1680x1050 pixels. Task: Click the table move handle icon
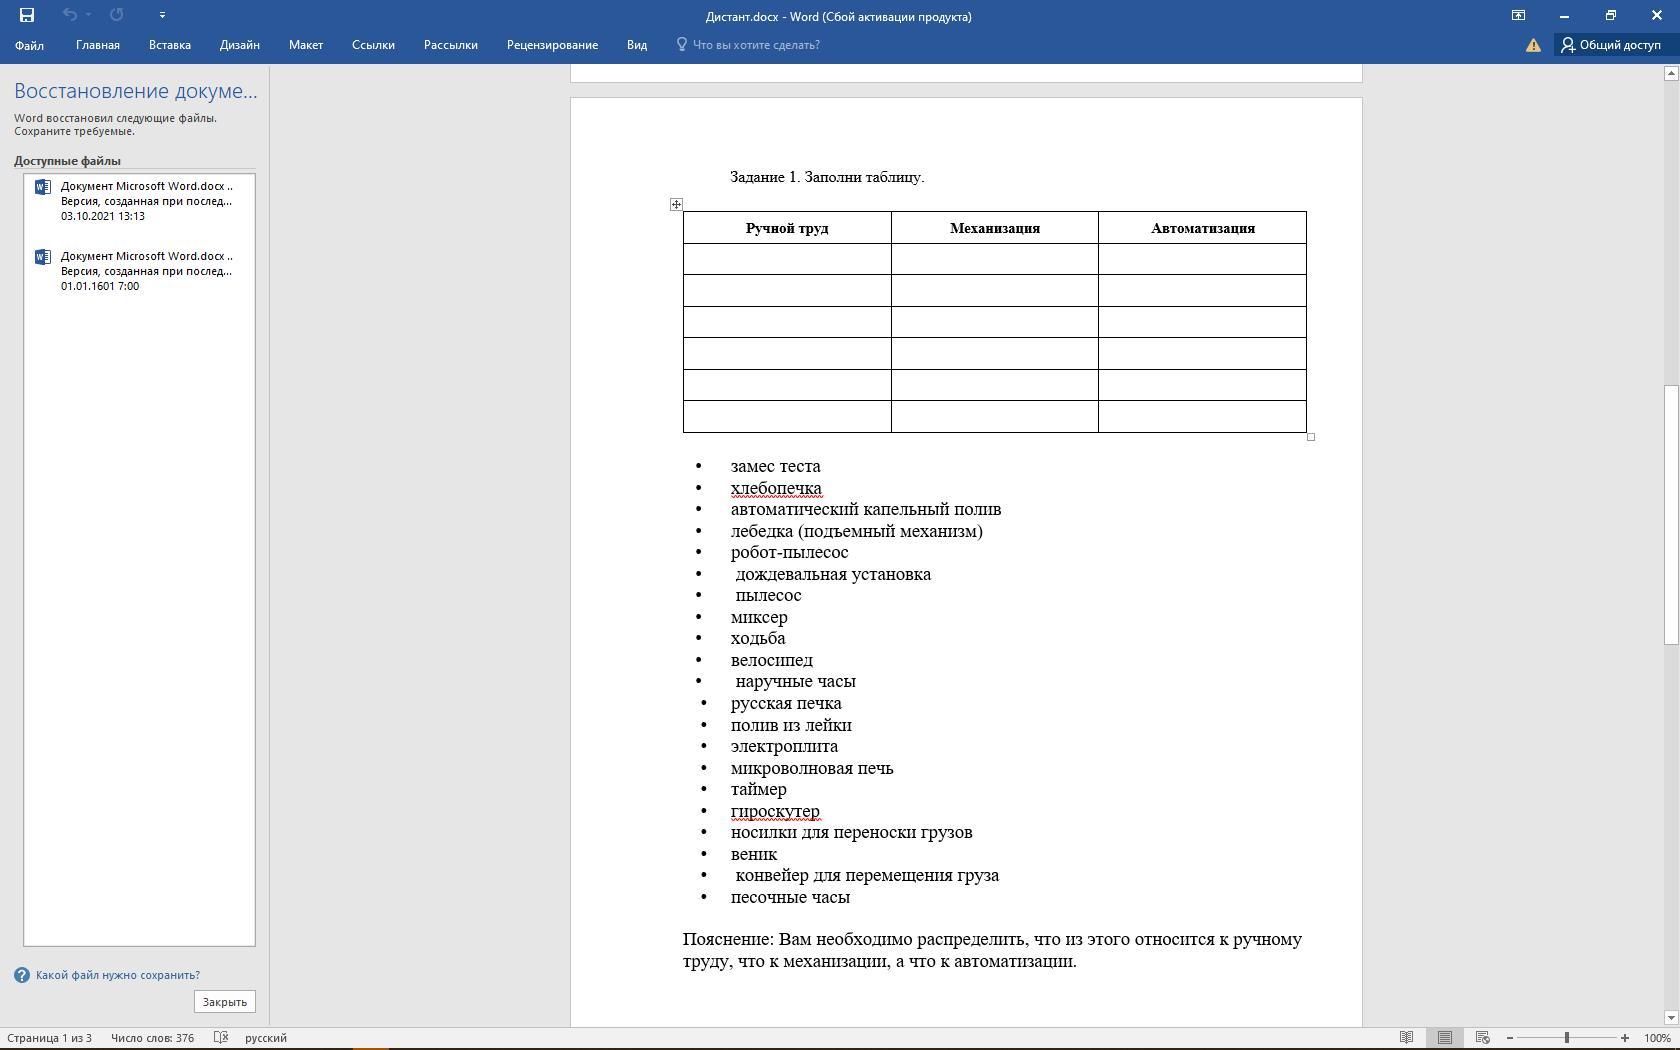click(x=676, y=204)
